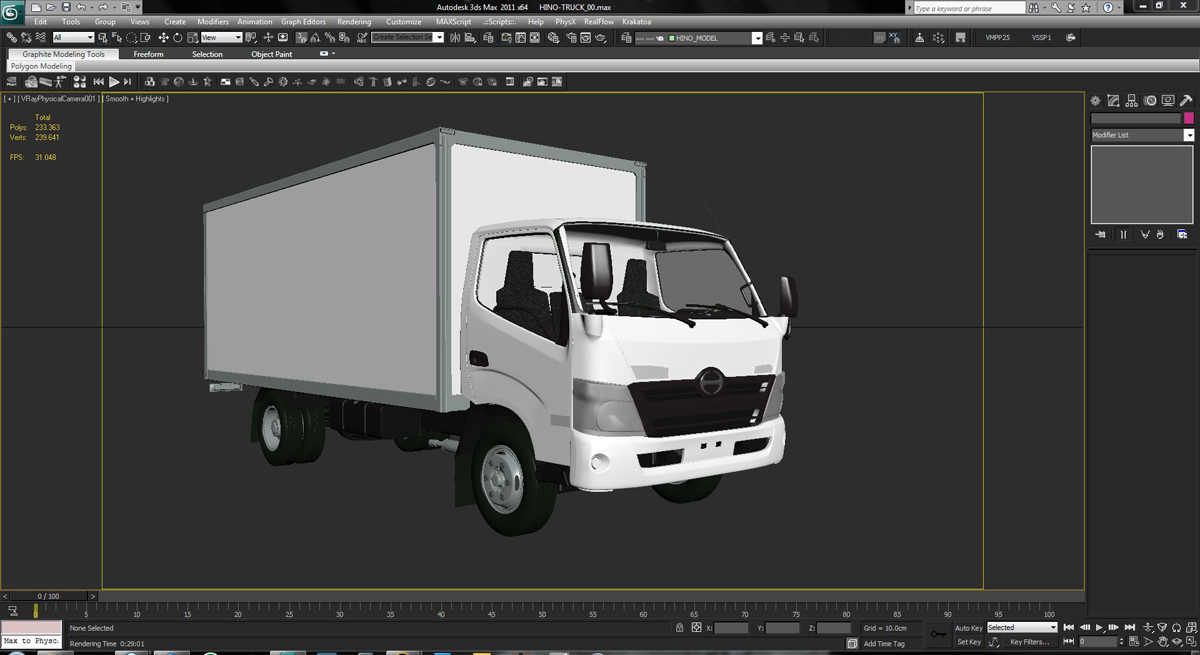Activate the Select and Rotate tool

tap(179, 38)
